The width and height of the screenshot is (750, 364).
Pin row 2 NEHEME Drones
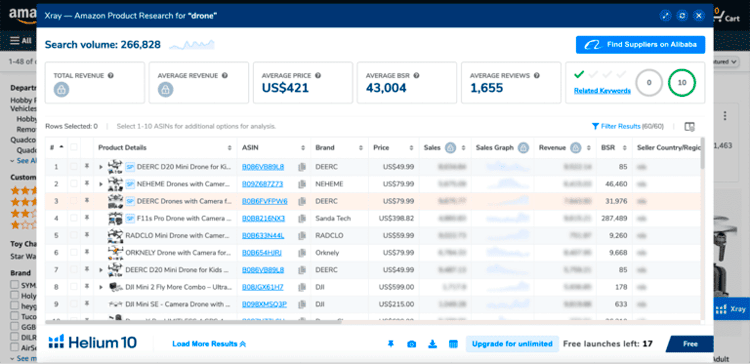(x=87, y=184)
